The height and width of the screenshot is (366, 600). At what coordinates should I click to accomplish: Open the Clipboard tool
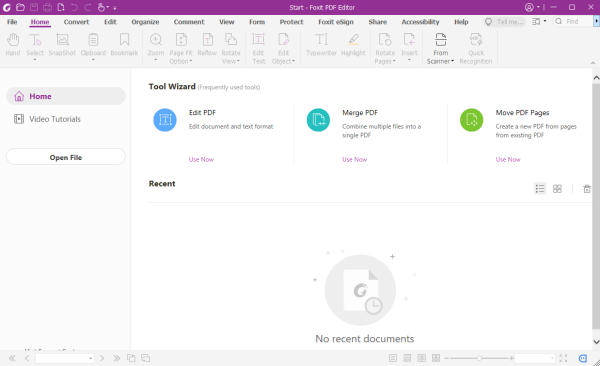coord(93,46)
